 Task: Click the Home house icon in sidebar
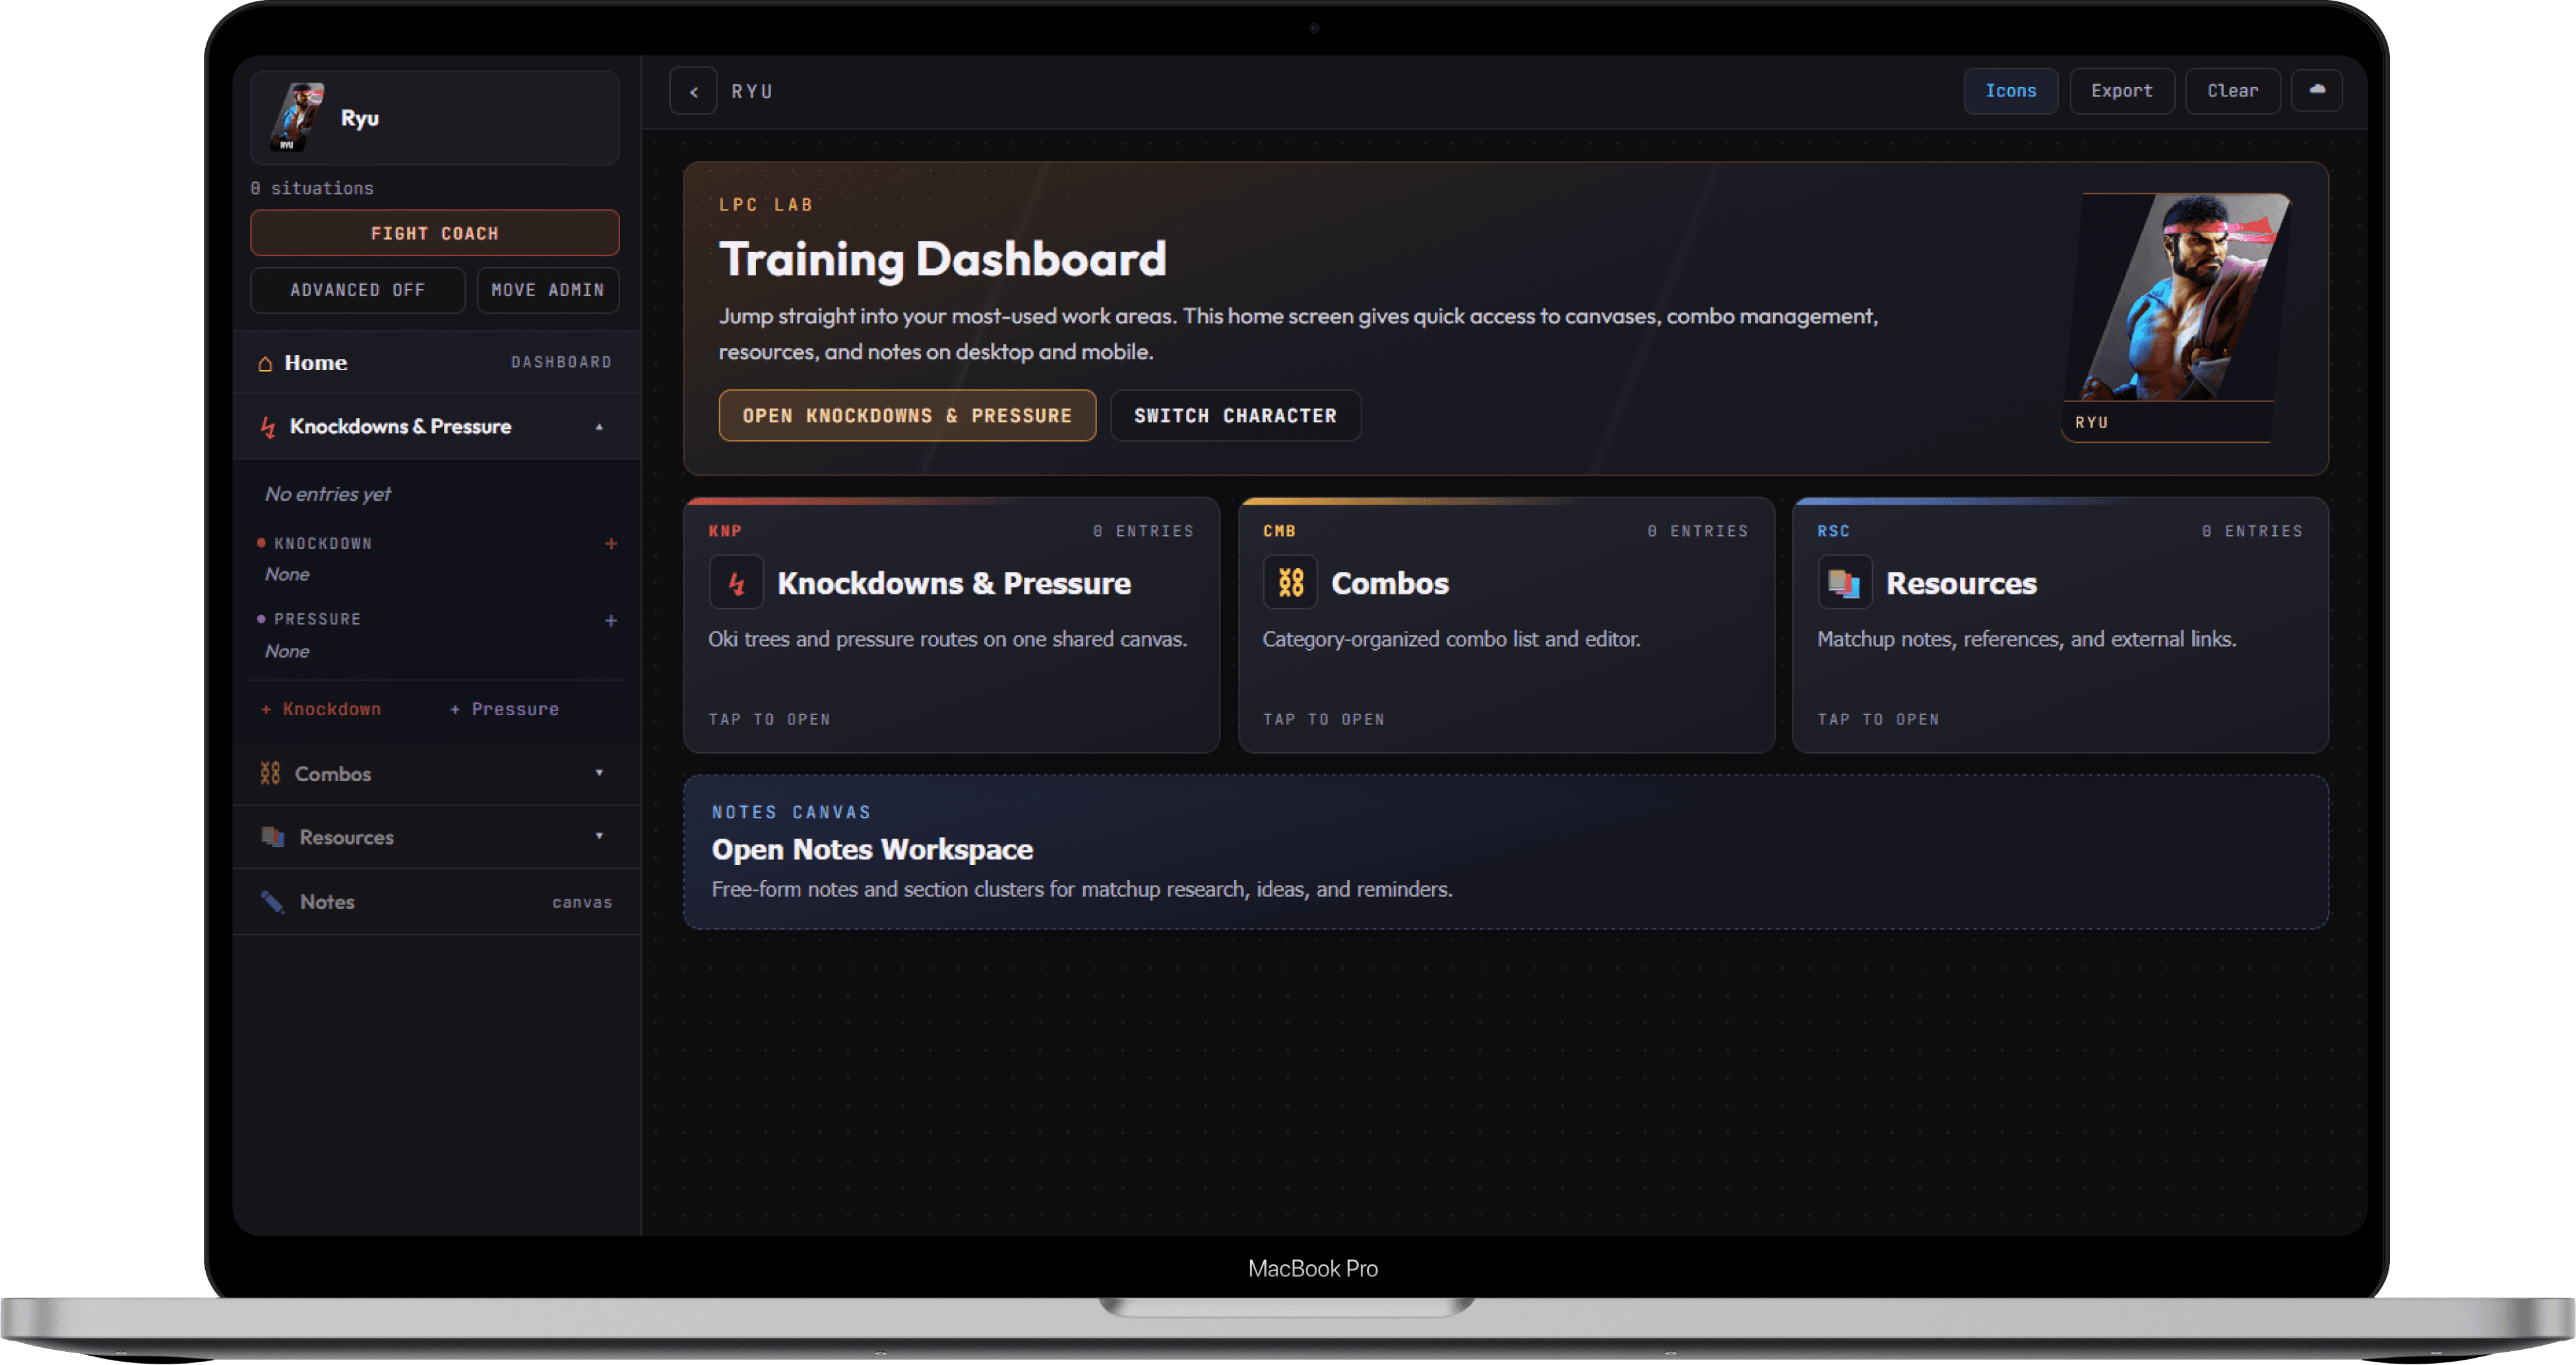pyautogui.click(x=265, y=363)
